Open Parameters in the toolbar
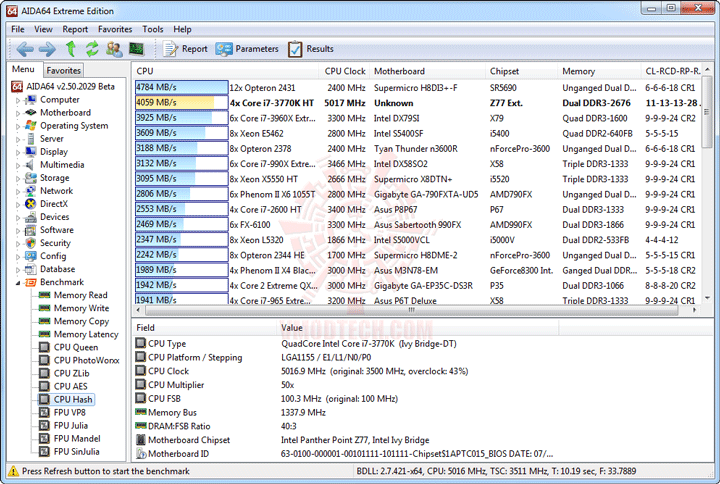The height and width of the screenshot is (484, 720). [247, 49]
